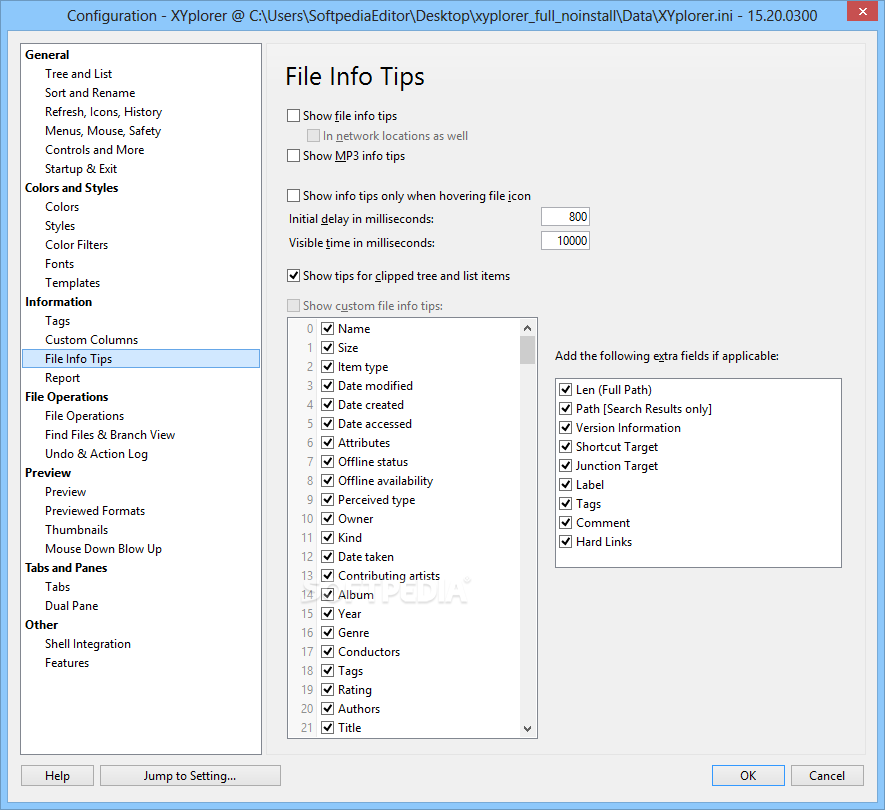Click the Date taken list row text
Viewport: 885px width, 810px height.
pos(366,557)
